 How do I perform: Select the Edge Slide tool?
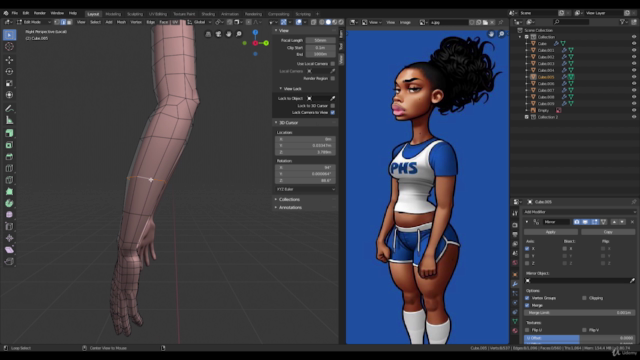[9, 227]
